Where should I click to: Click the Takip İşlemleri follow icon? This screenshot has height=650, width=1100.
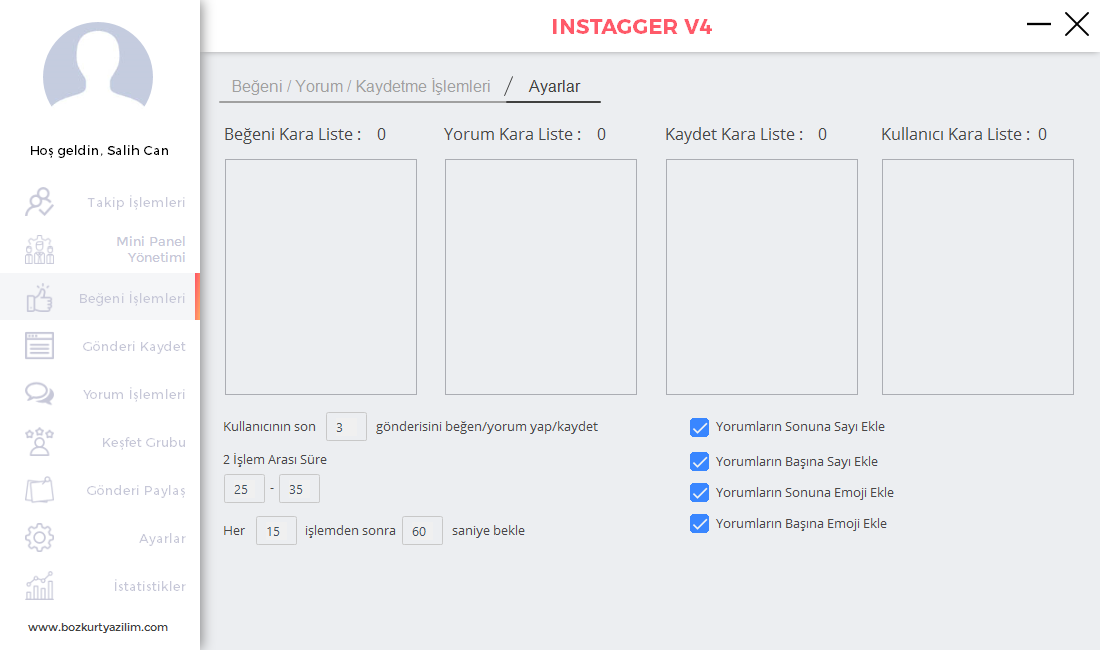pos(39,202)
